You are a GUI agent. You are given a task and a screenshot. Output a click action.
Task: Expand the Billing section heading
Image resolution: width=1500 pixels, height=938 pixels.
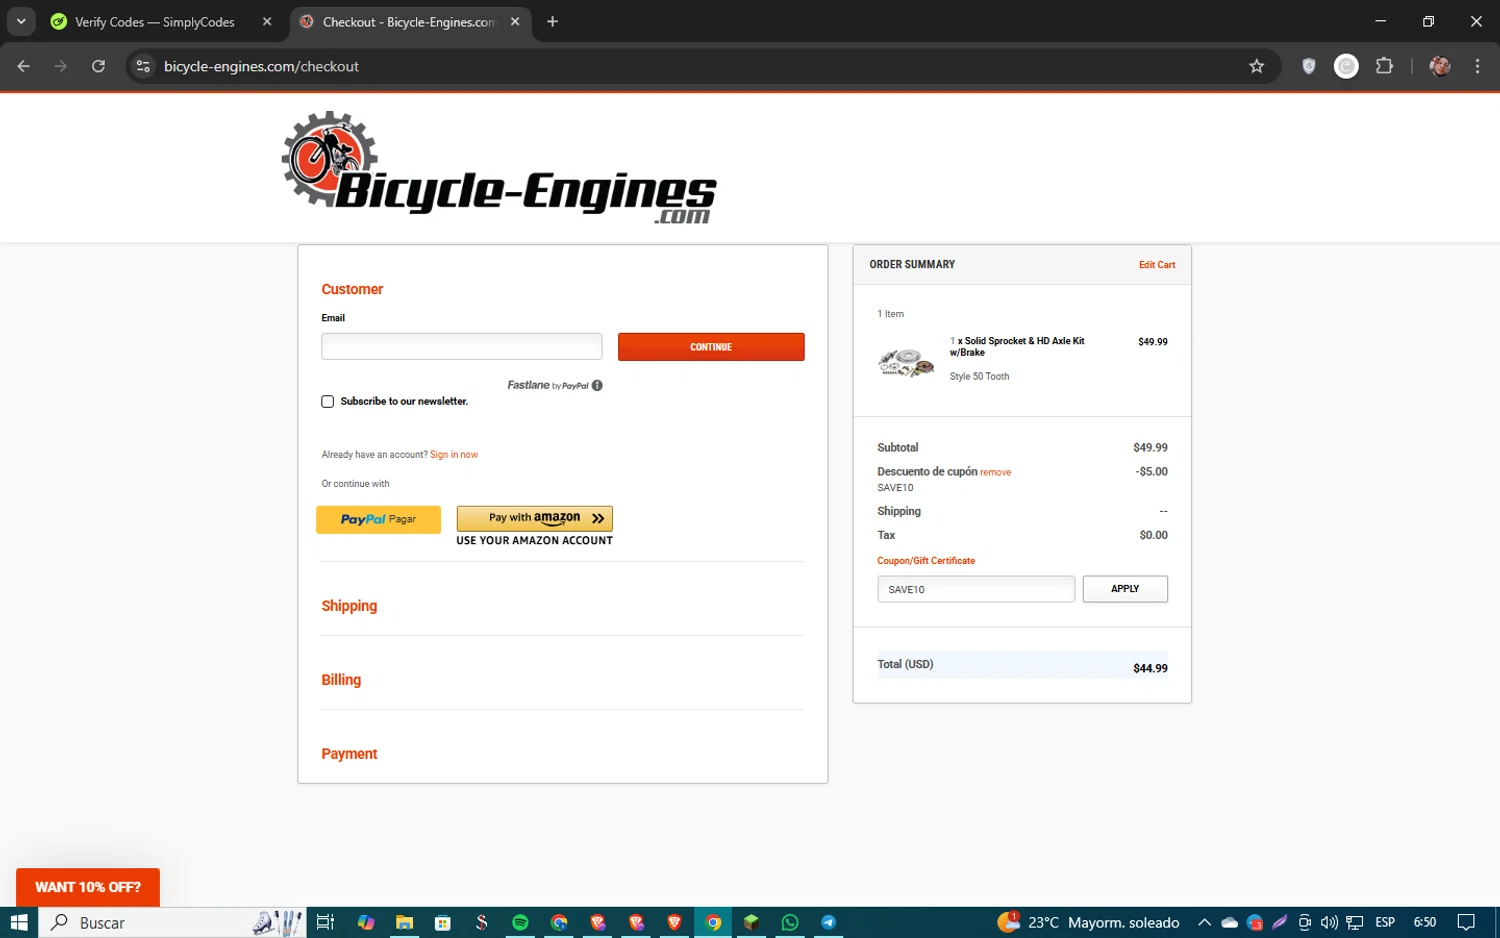click(x=341, y=680)
